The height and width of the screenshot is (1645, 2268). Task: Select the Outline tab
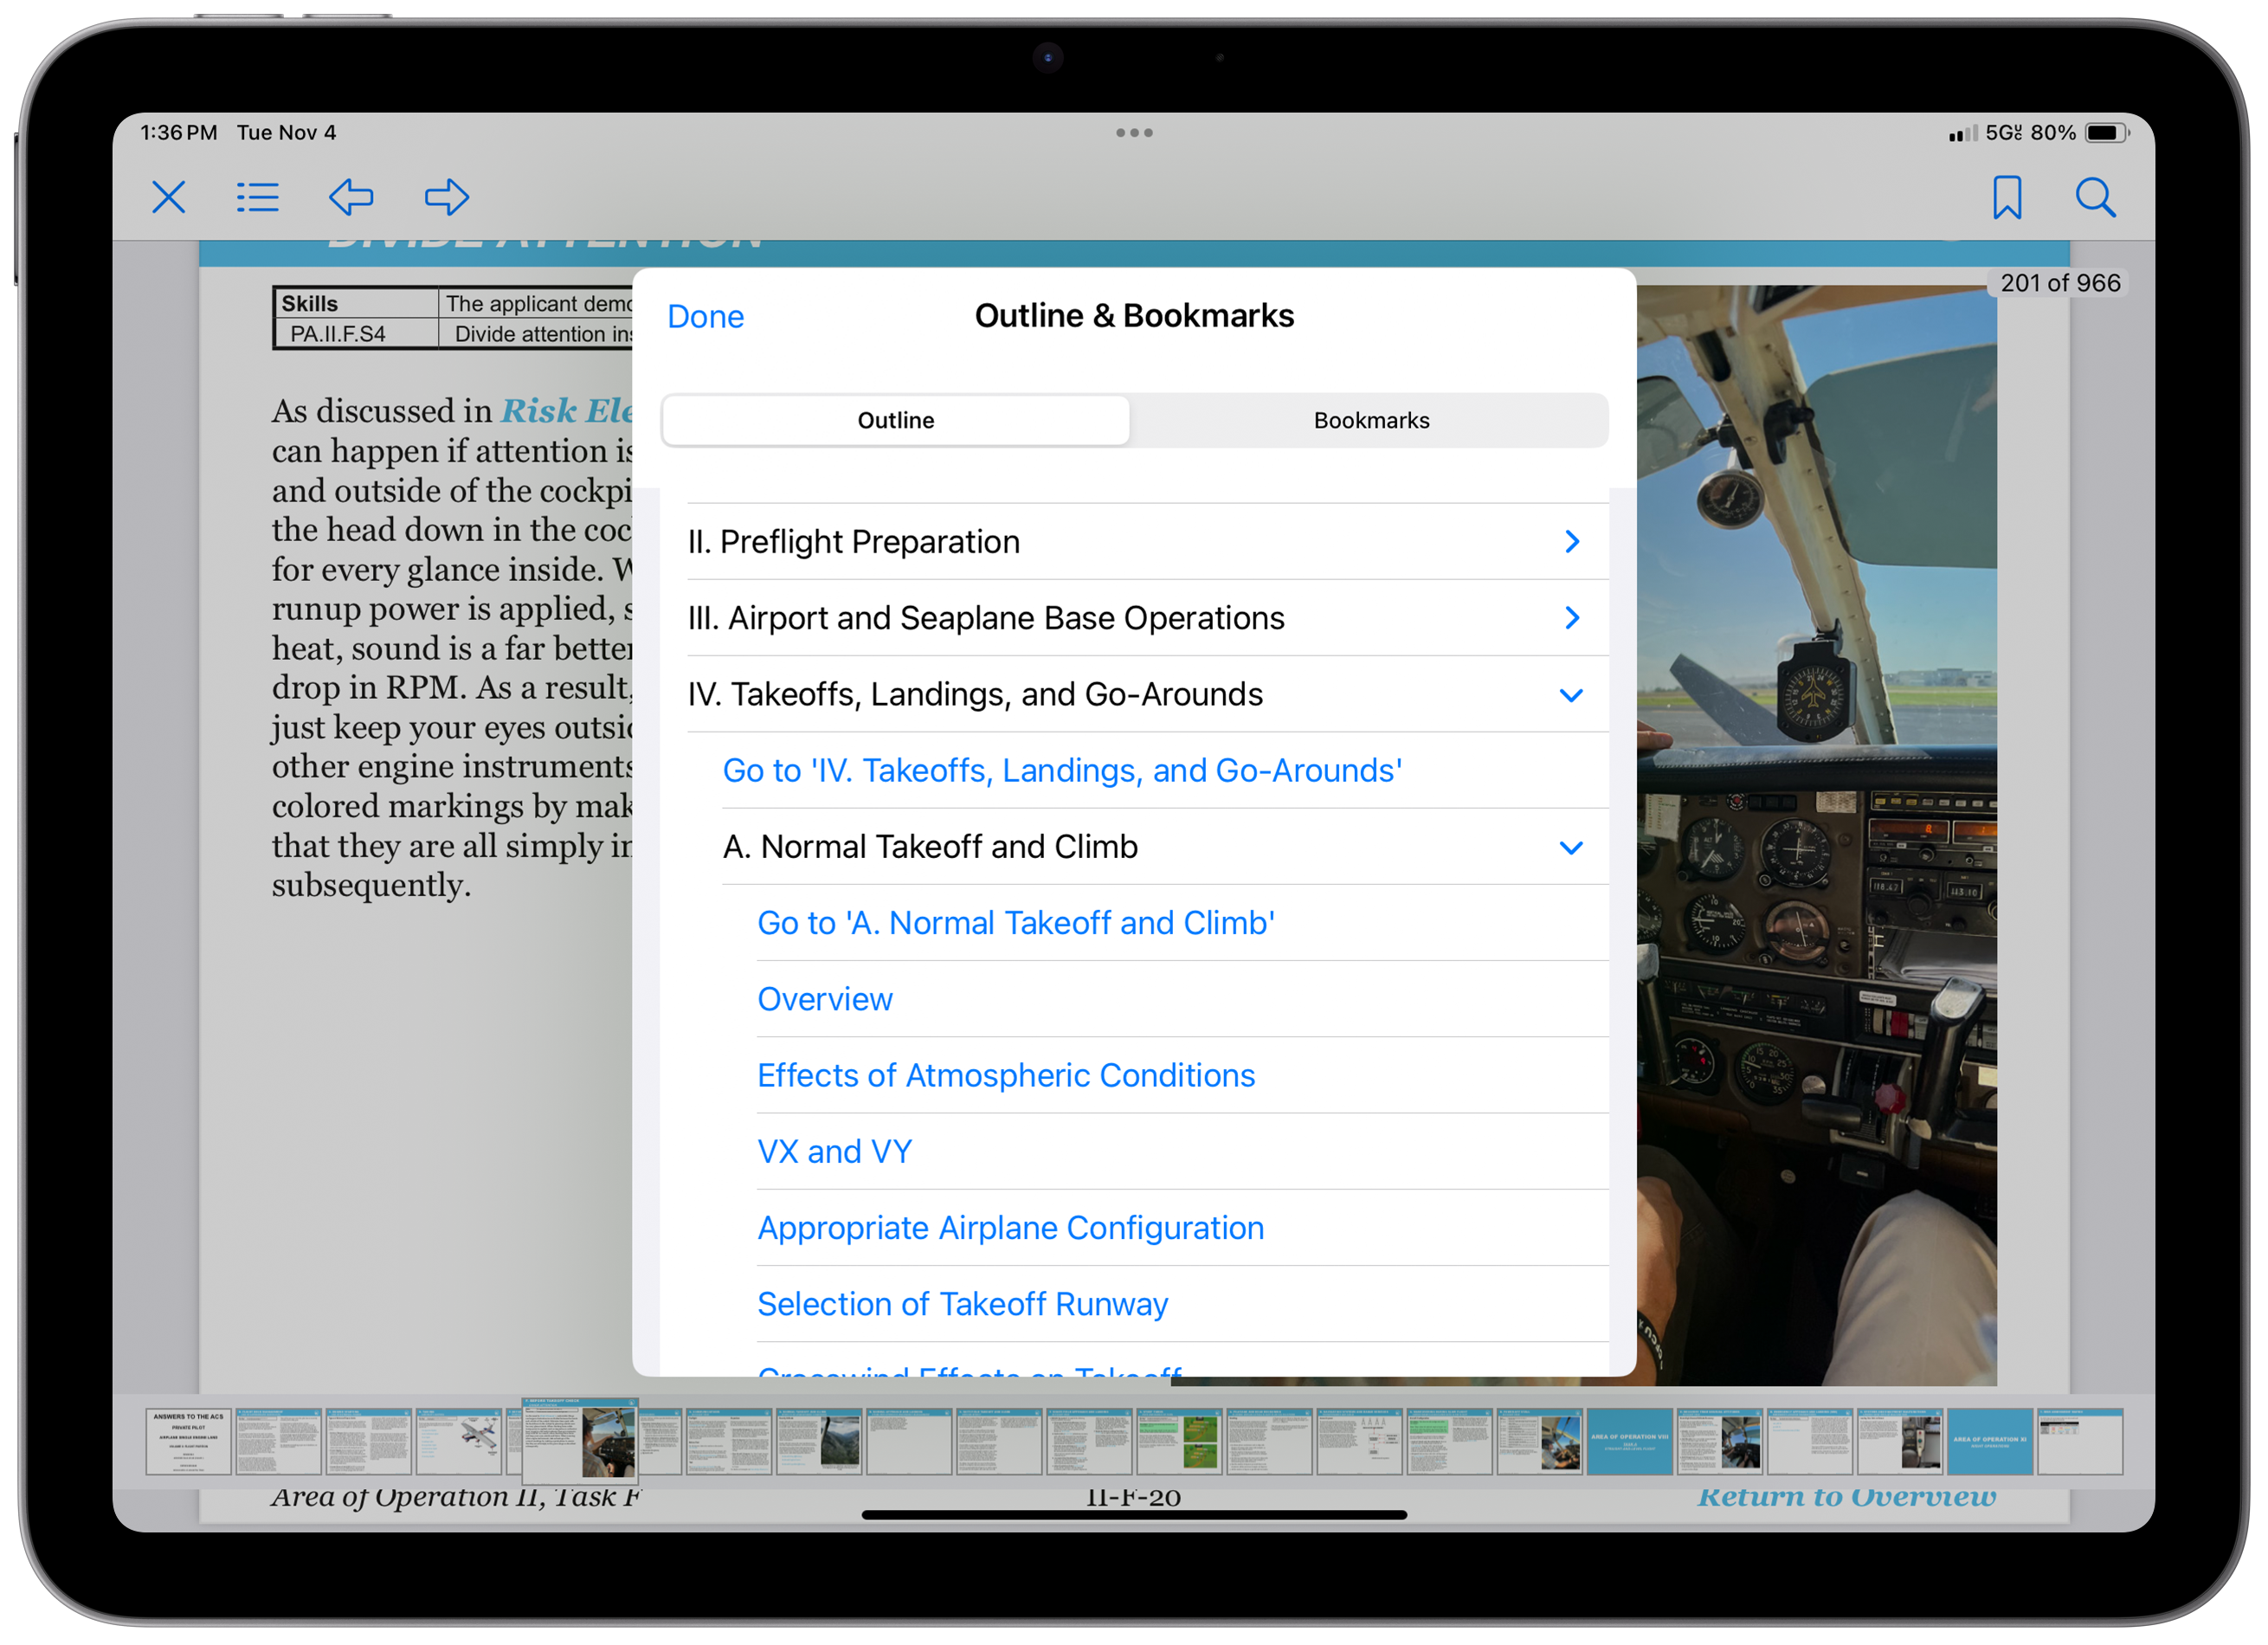click(895, 420)
